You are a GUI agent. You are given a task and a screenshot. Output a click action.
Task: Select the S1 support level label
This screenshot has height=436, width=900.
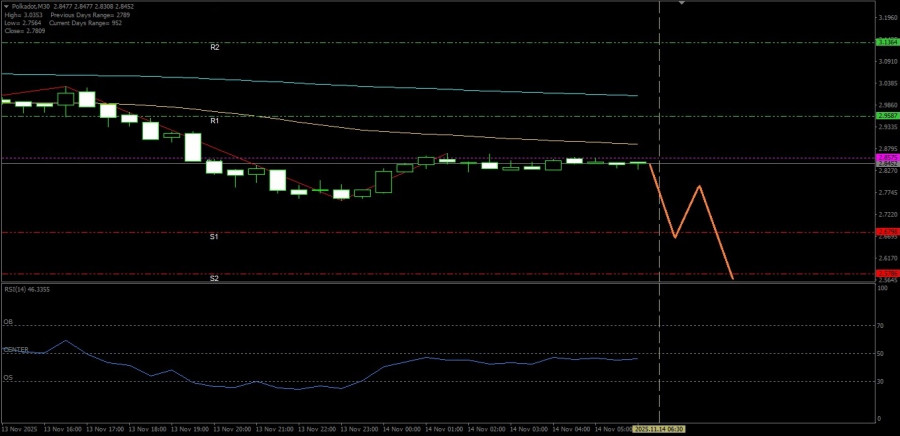click(x=214, y=236)
